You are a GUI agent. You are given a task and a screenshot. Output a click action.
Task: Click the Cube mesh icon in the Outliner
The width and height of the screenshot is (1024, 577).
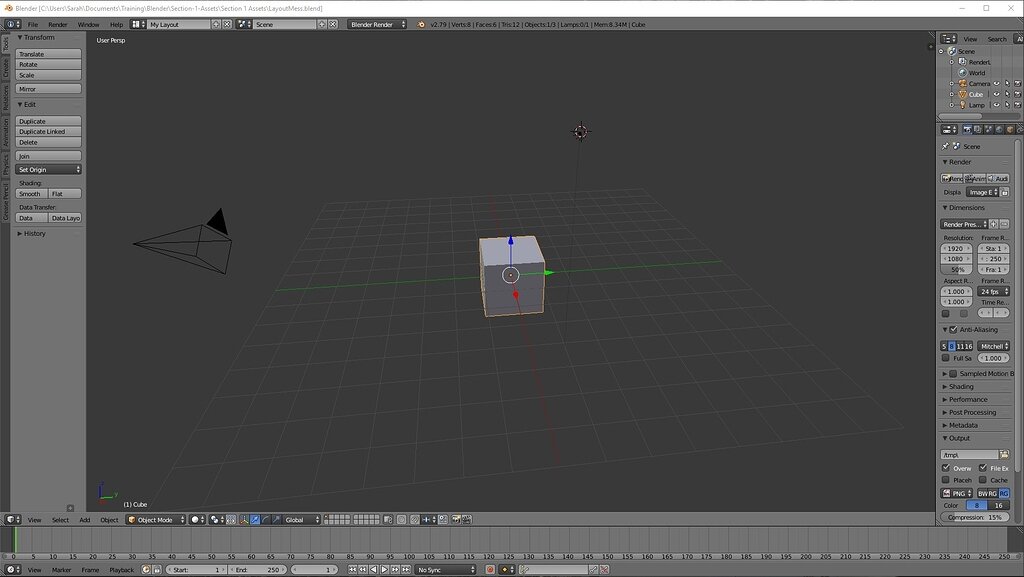(x=963, y=94)
